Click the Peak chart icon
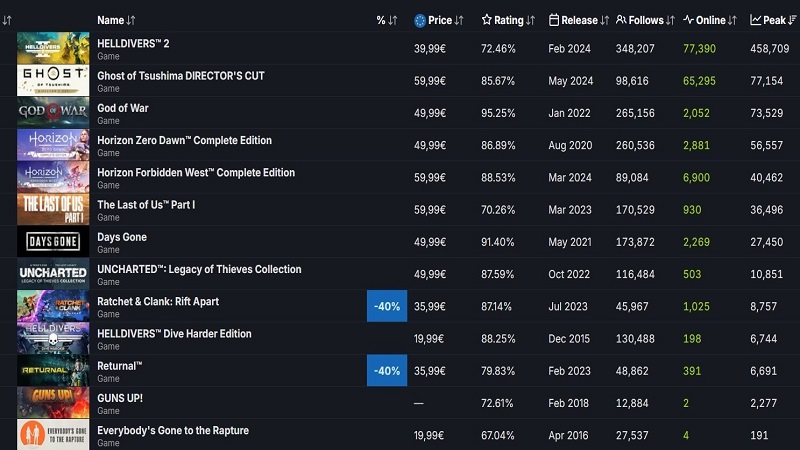800x450 pixels. 756,20
